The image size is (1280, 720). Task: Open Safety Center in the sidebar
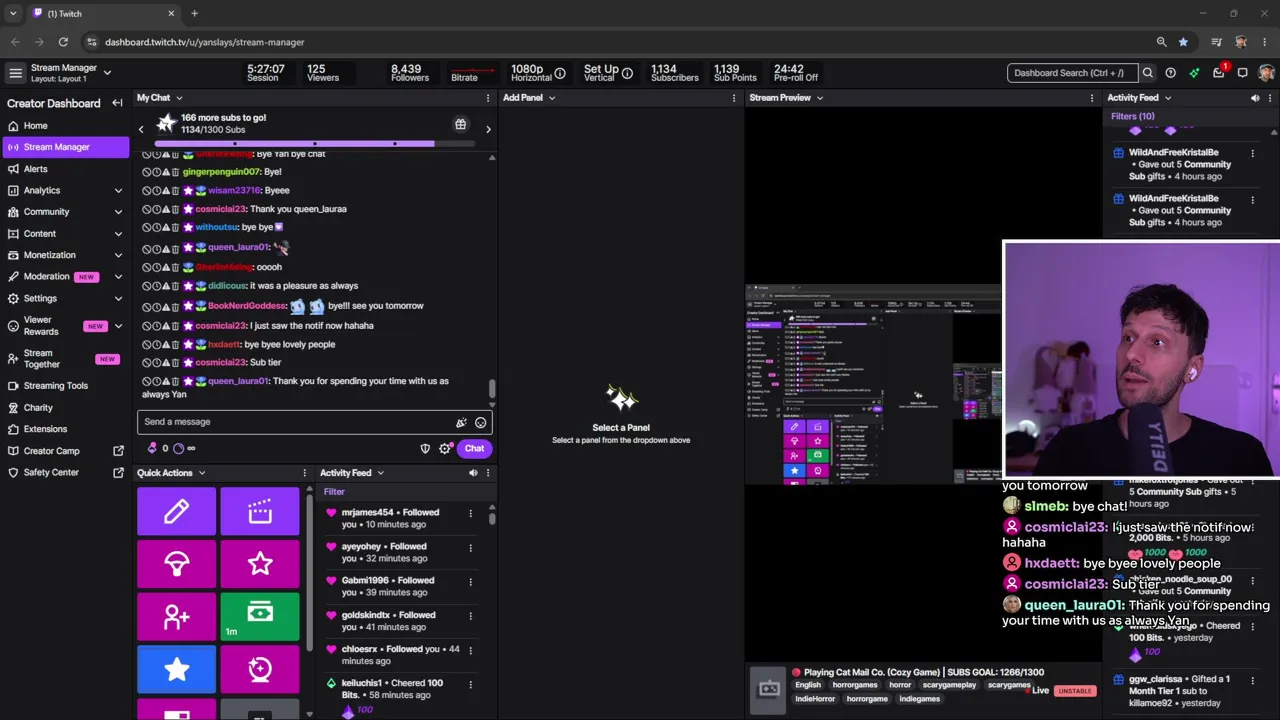click(65, 472)
